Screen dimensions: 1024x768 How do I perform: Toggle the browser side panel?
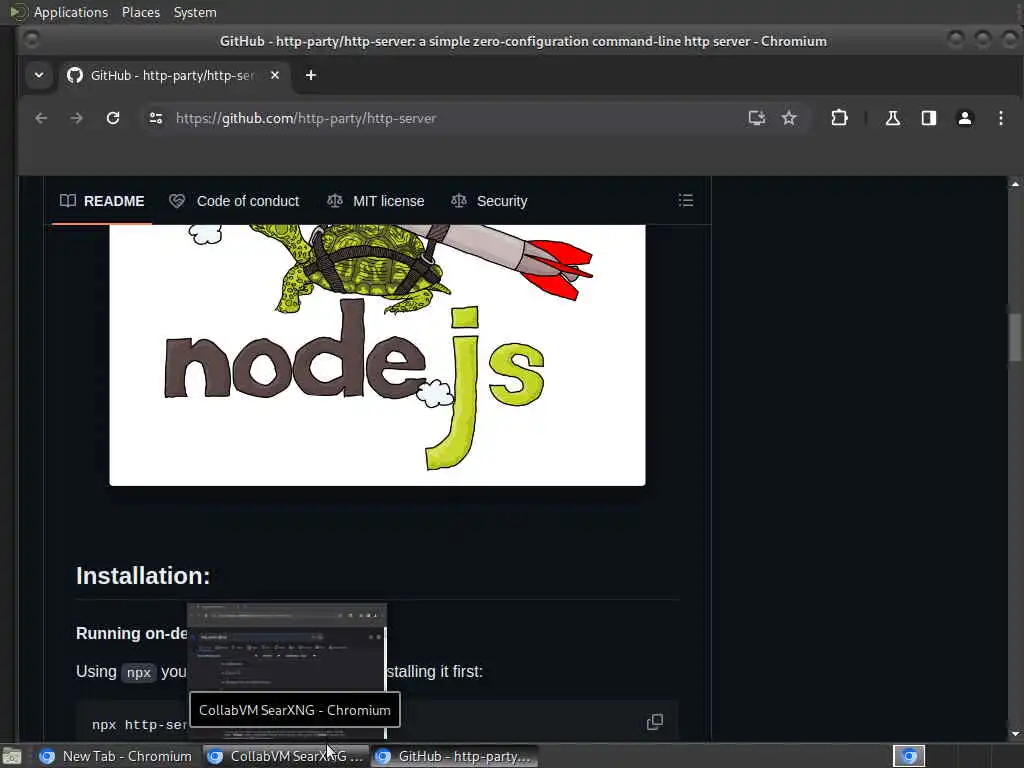[x=929, y=118]
